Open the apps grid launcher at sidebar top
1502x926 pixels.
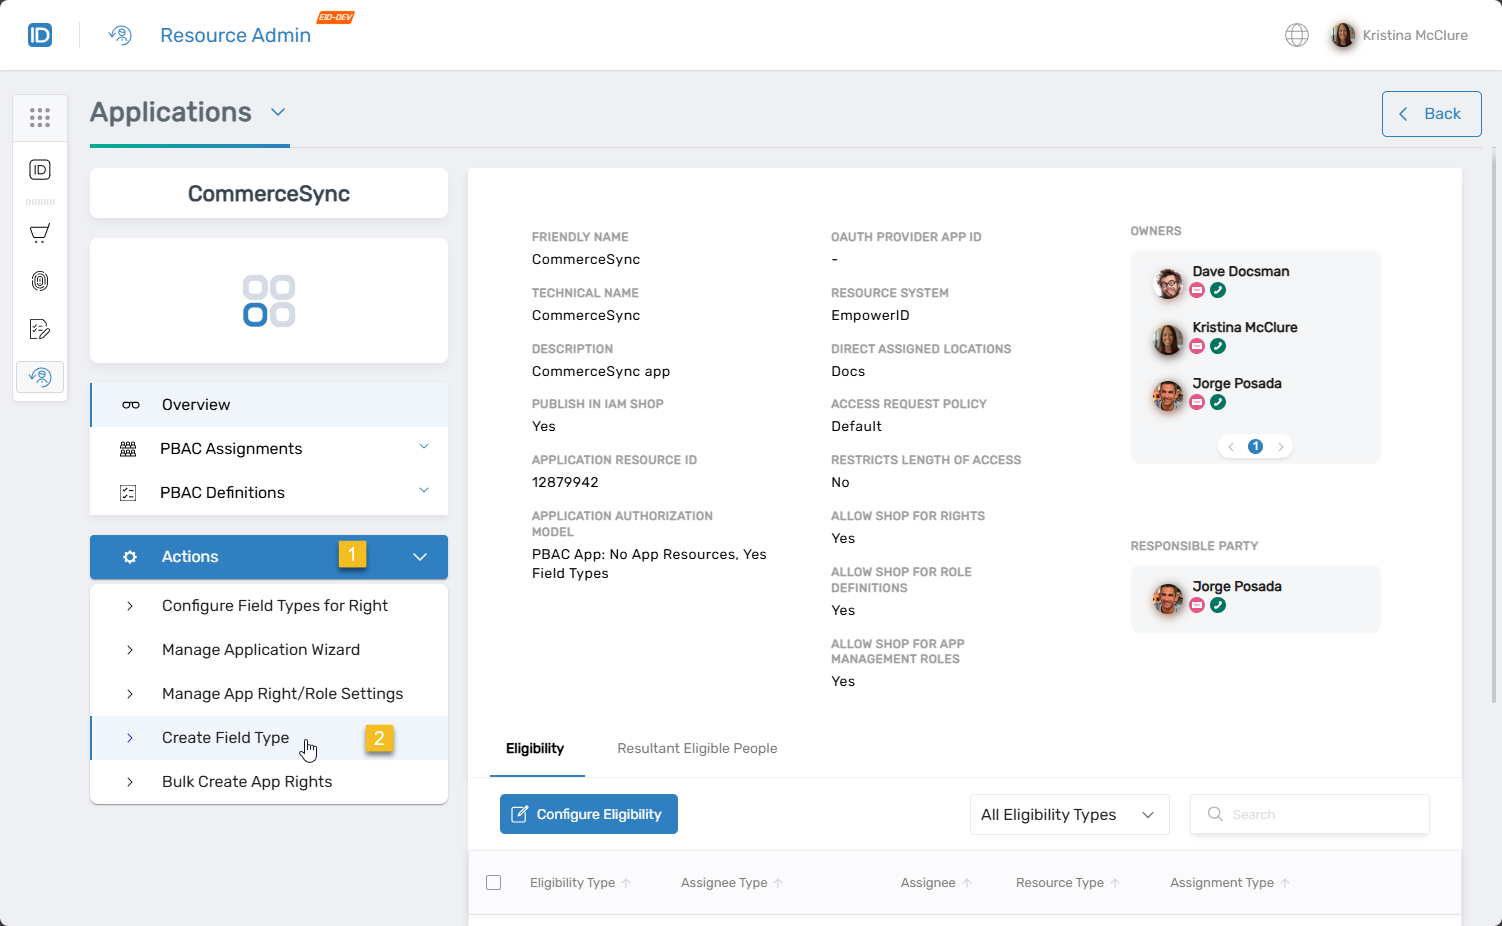tap(40, 117)
